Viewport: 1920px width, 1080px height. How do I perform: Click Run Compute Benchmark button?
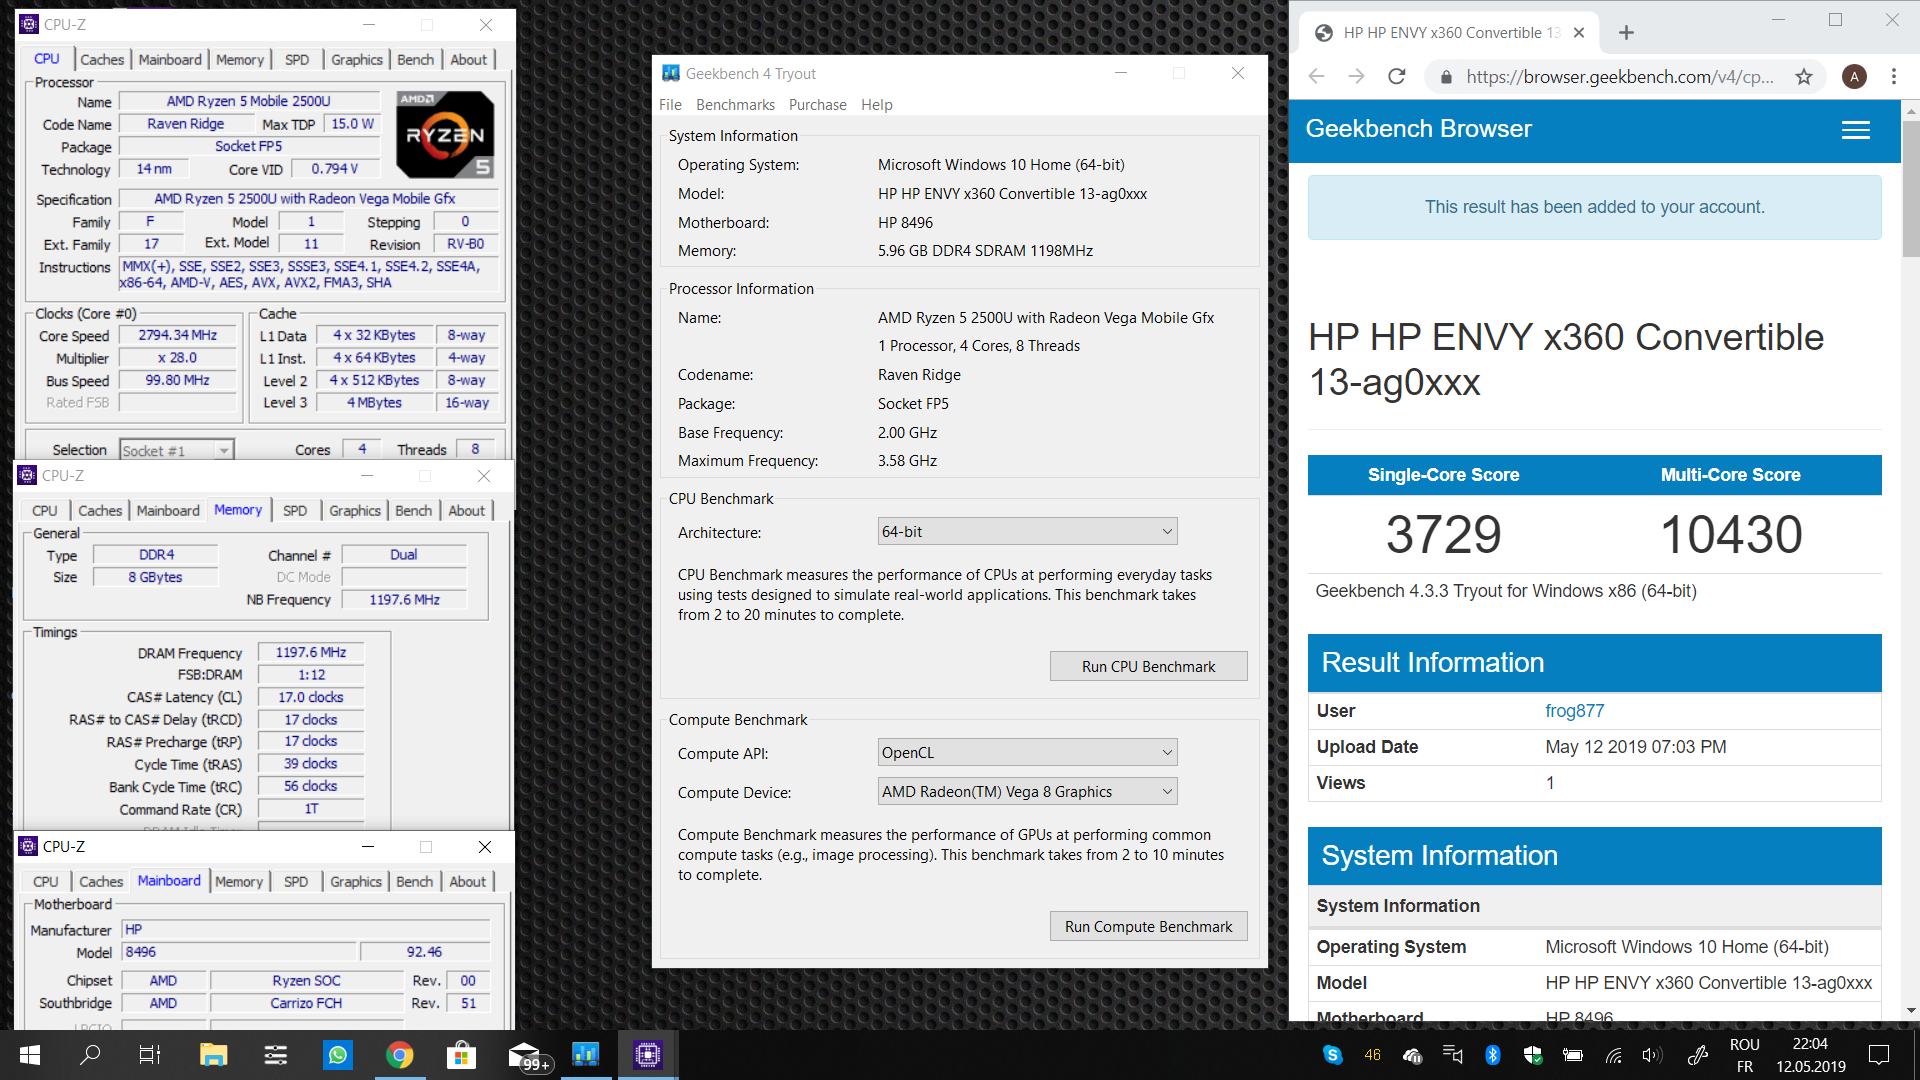pos(1148,927)
